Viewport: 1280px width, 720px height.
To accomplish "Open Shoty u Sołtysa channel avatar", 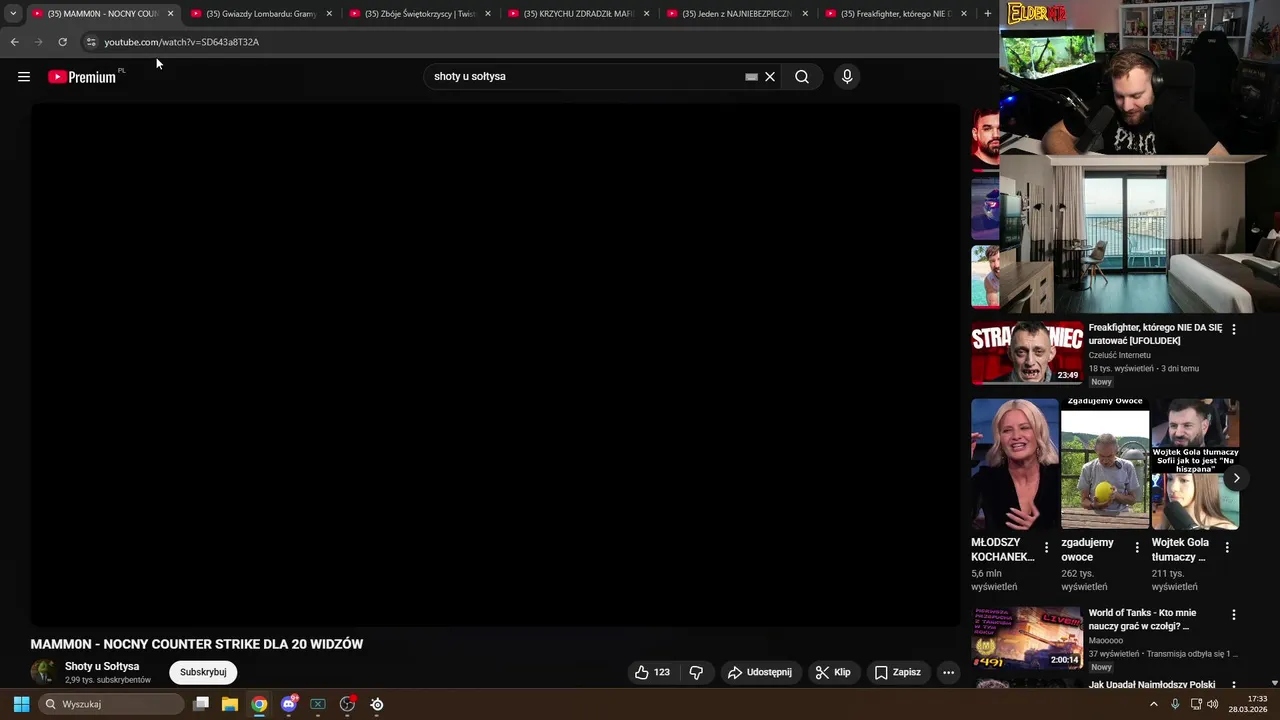I will click(x=43, y=672).
